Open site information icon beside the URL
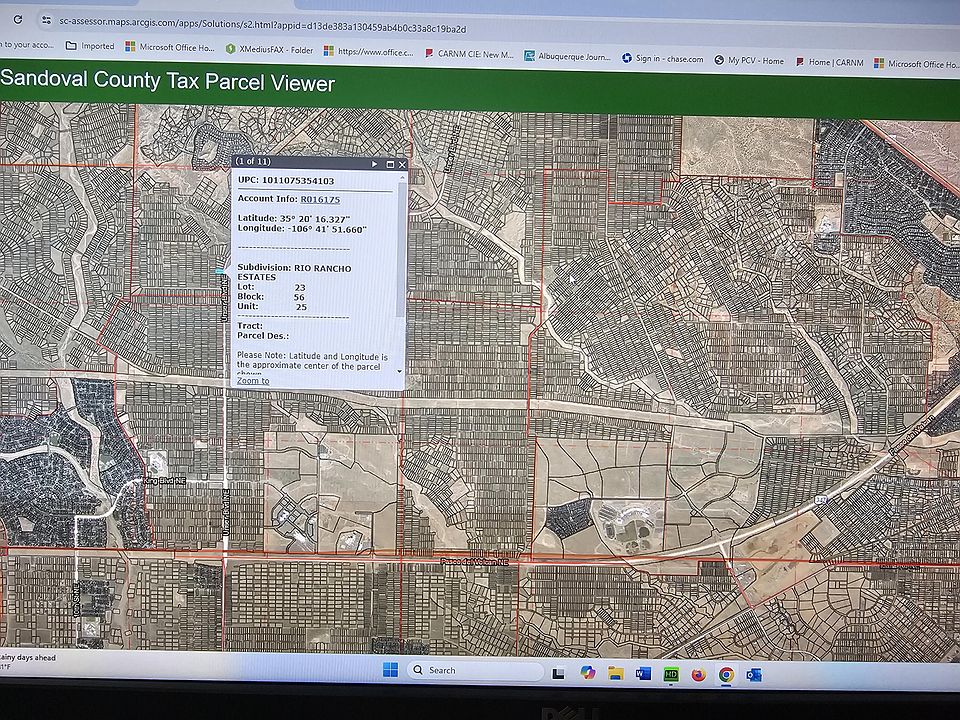 click(46, 20)
